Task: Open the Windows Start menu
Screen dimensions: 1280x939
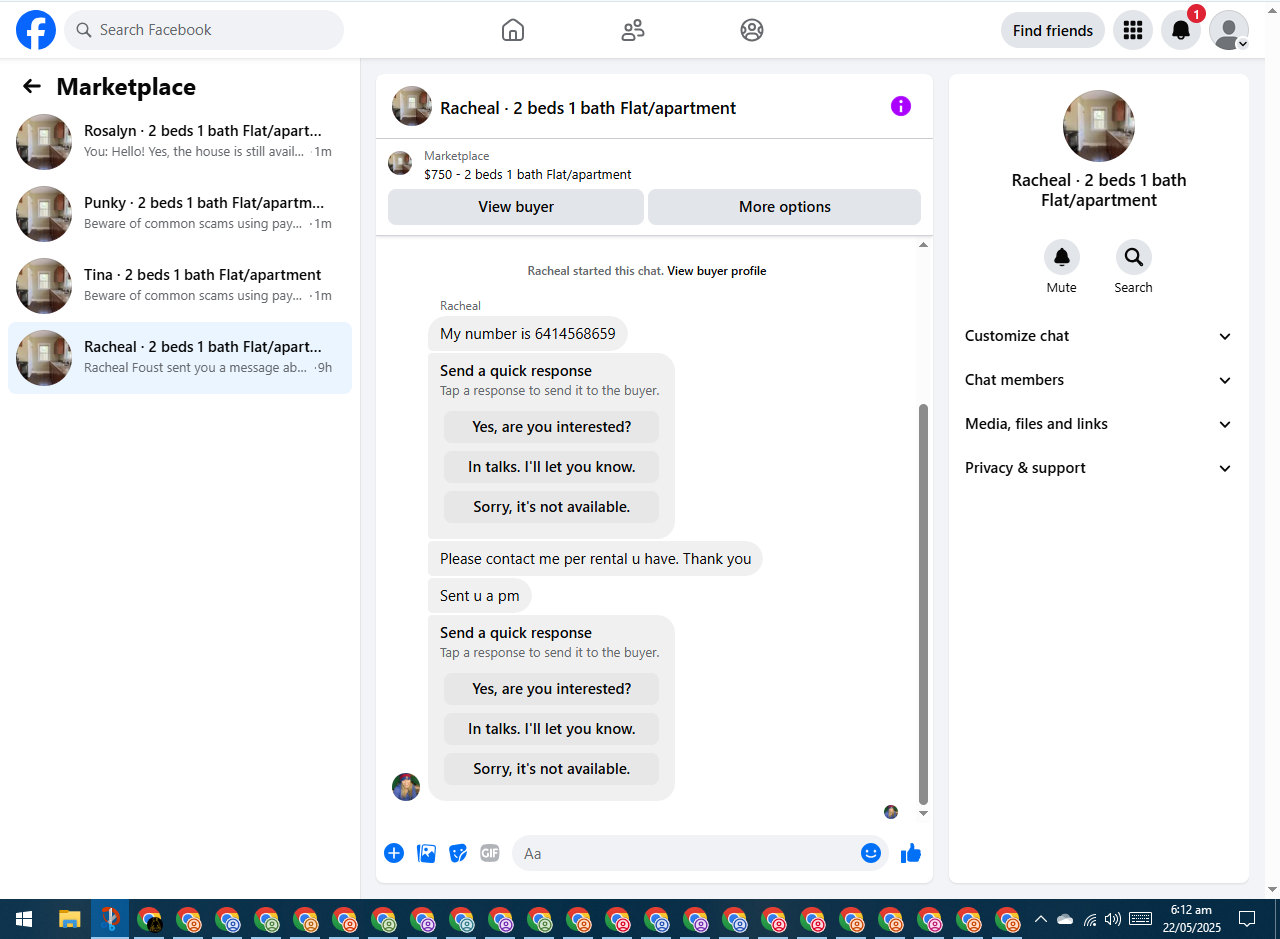Action: [x=24, y=919]
